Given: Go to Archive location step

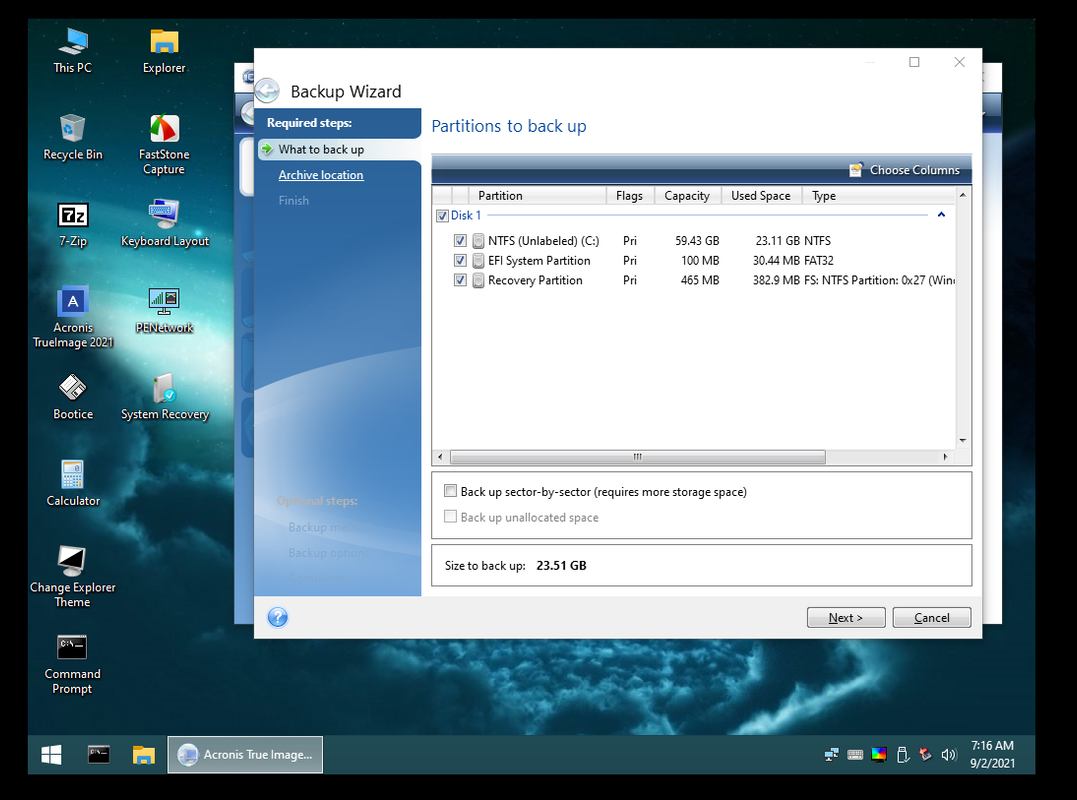Looking at the screenshot, I should pos(321,175).
